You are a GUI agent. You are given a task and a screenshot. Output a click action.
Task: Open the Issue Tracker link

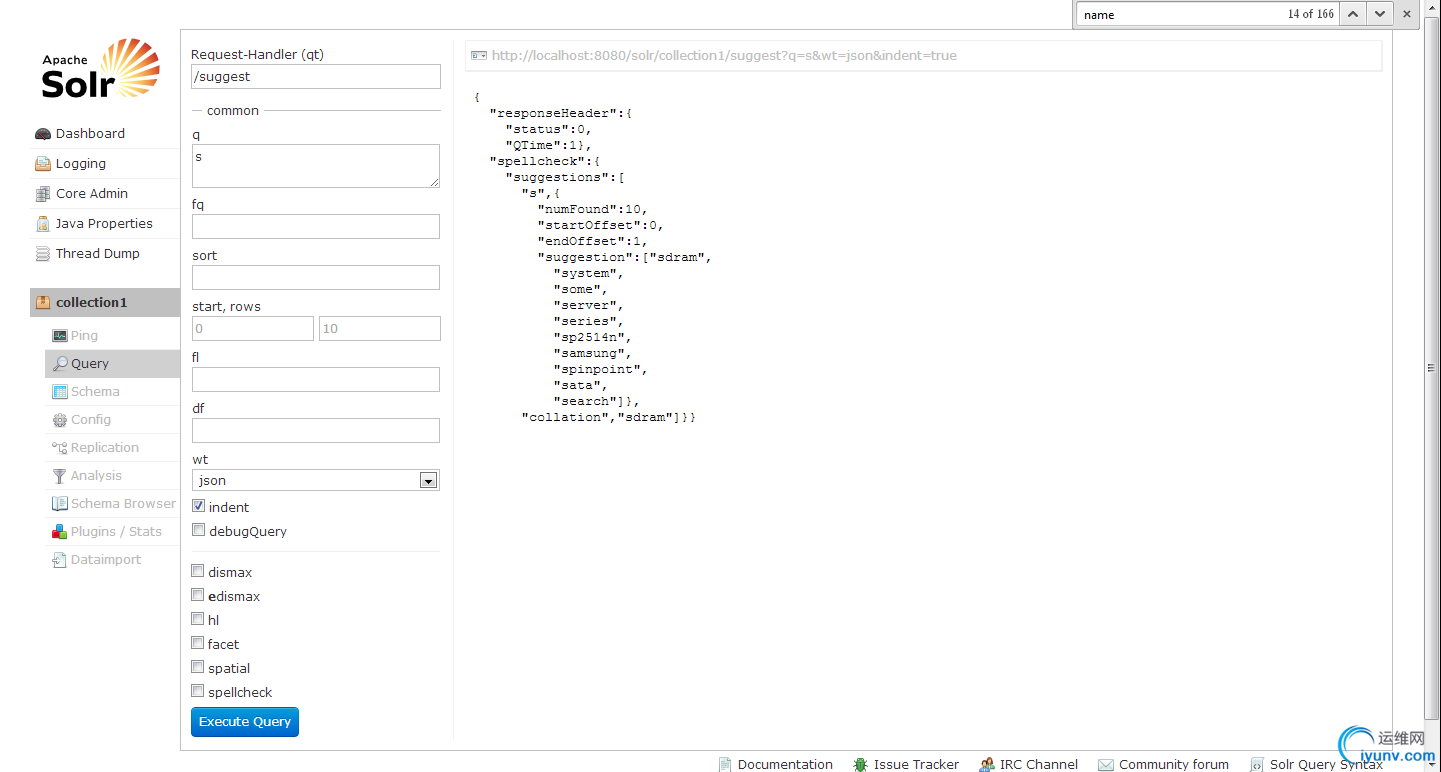coord(916,765)
